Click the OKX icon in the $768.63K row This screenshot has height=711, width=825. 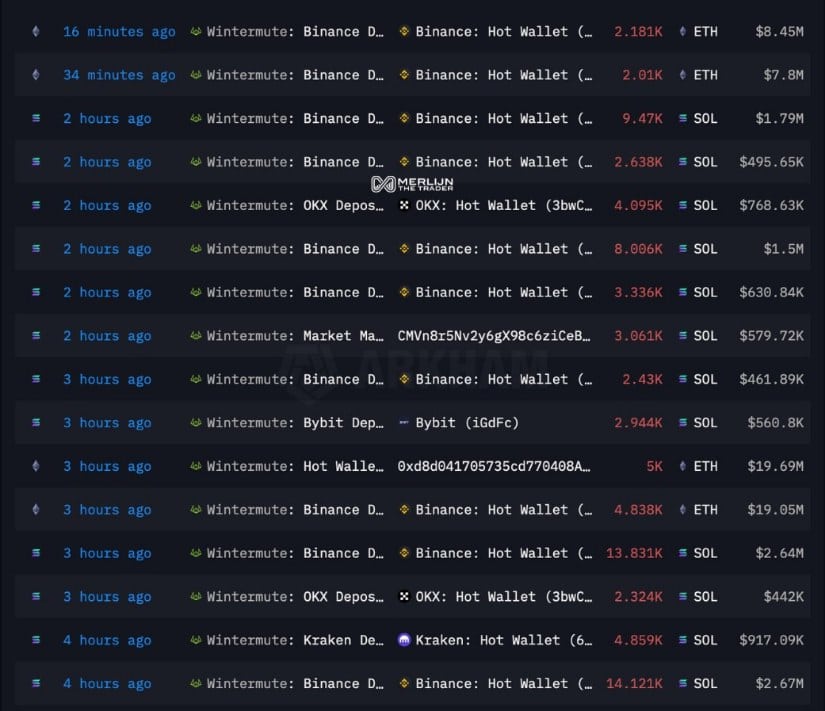coord(404,206)
